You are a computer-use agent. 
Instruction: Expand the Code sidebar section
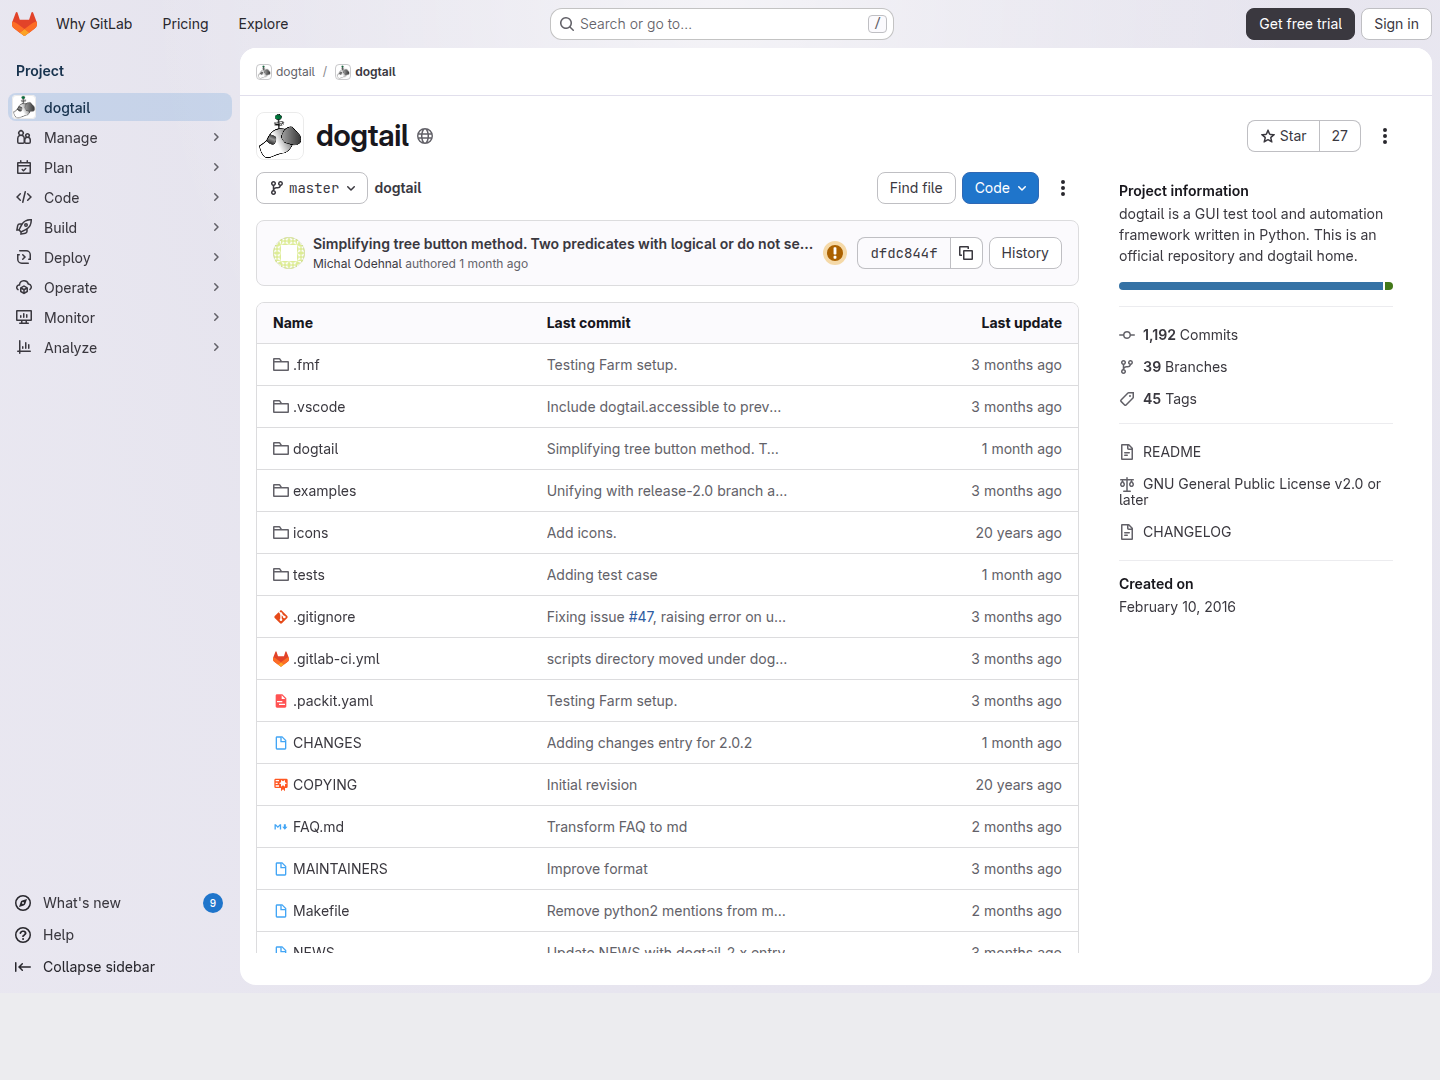click(120, 198)
